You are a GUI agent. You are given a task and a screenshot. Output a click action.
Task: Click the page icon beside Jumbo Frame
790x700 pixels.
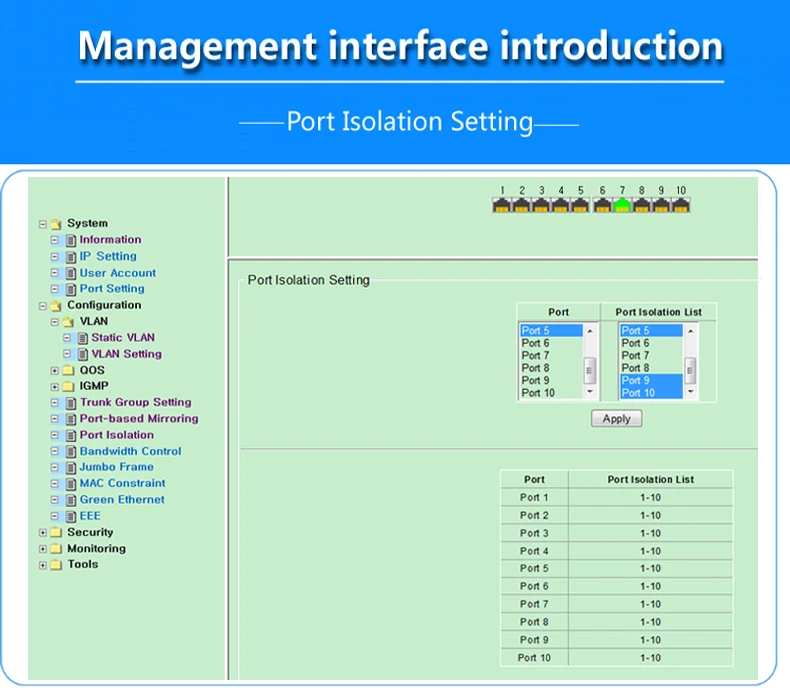point(71,468)
